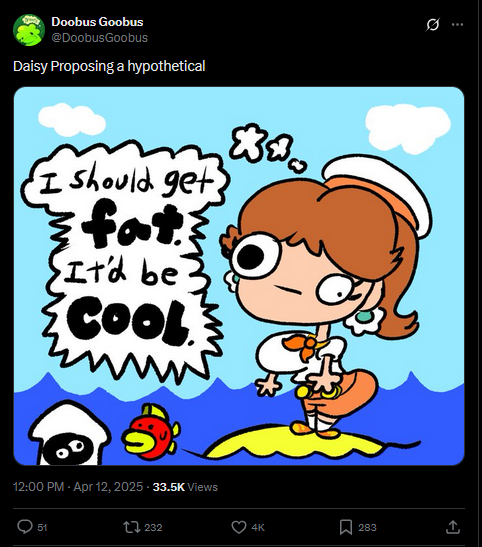Viewport: 482px width, 547px height.
Task: Click the Doobus Goobus display name
Action: tap(97, 22)
